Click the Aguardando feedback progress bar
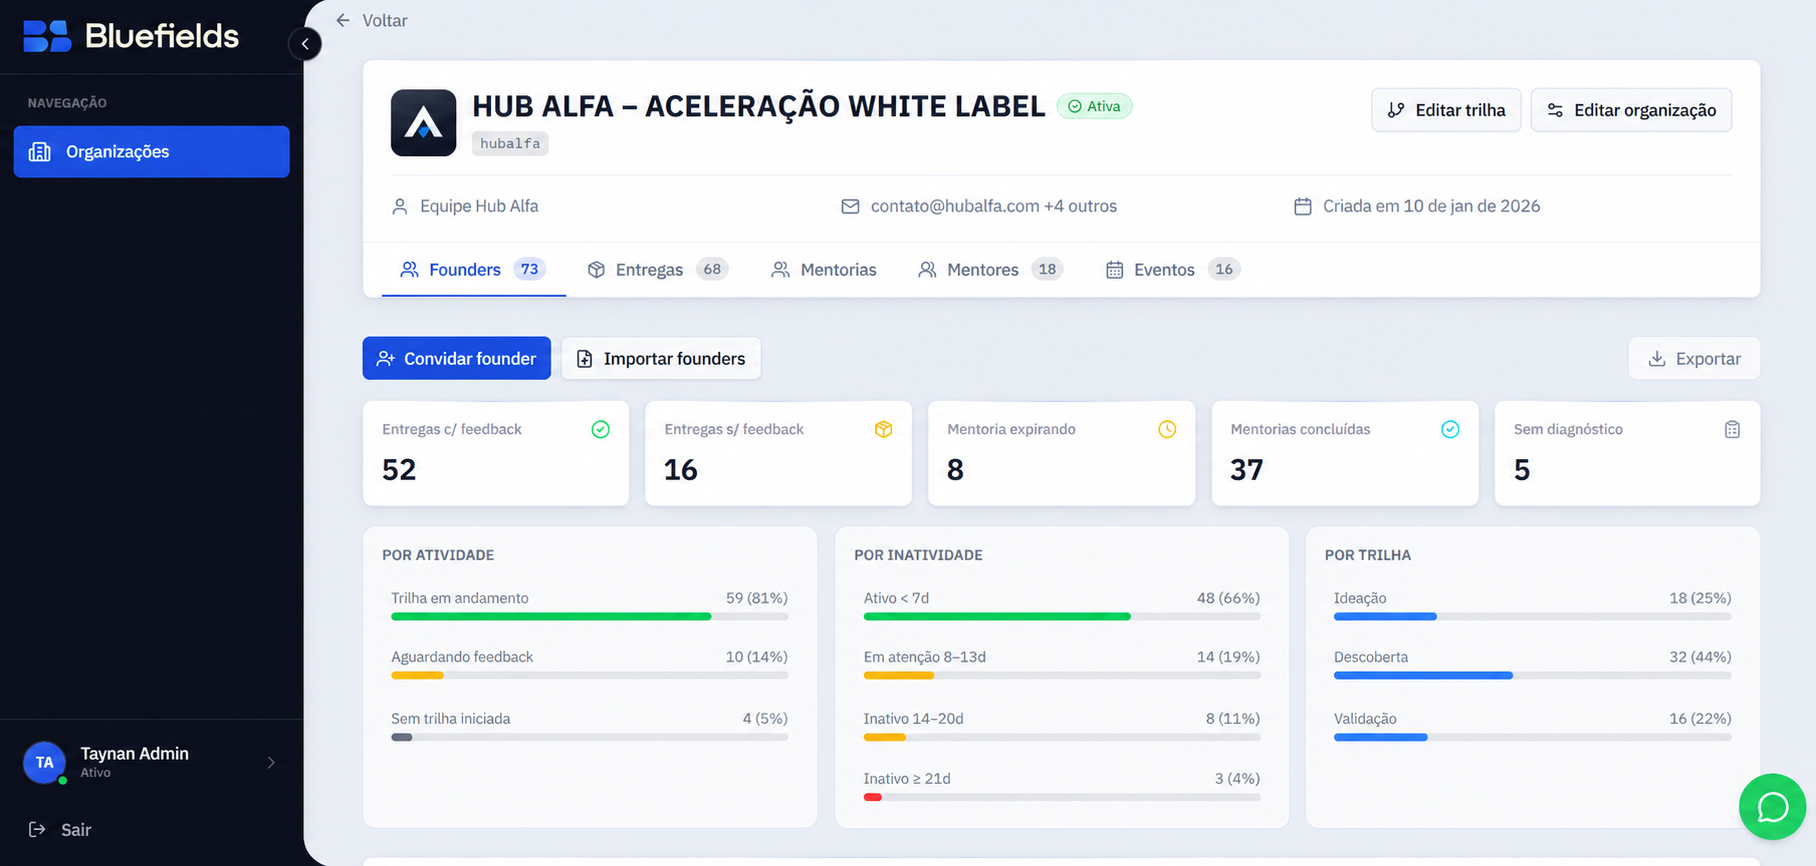Viewport: 1816px width, 866px height. (x=590, y=676)
